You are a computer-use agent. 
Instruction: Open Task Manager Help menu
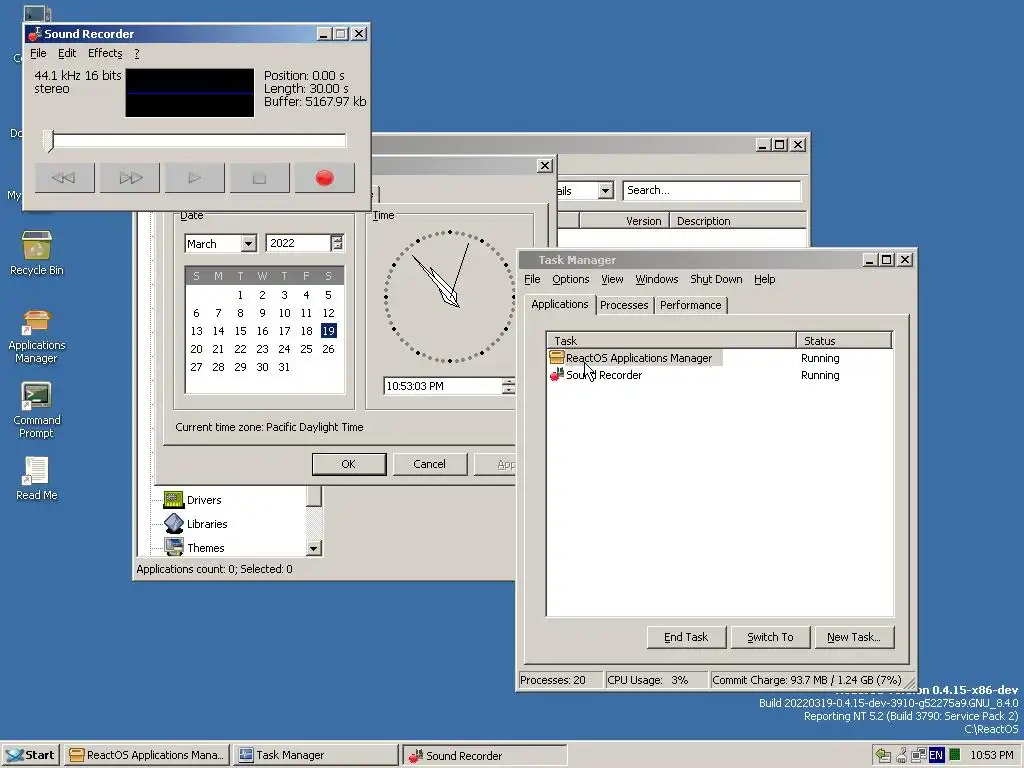(x=765, y=280)
